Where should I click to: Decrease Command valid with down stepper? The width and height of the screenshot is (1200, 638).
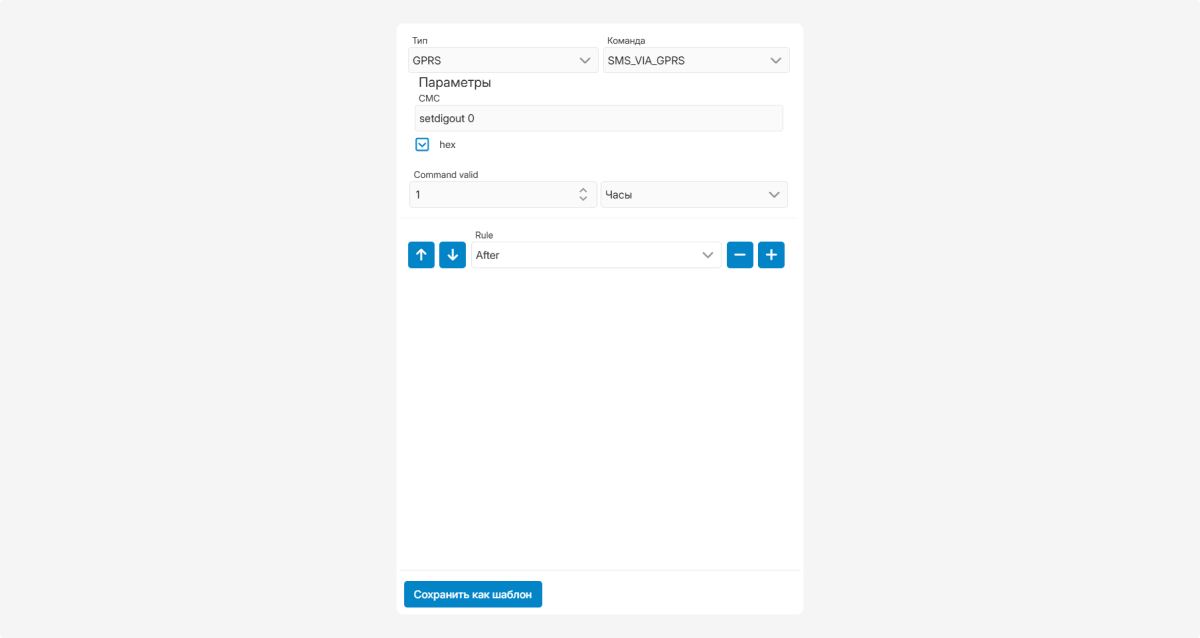tap(583, 199)
